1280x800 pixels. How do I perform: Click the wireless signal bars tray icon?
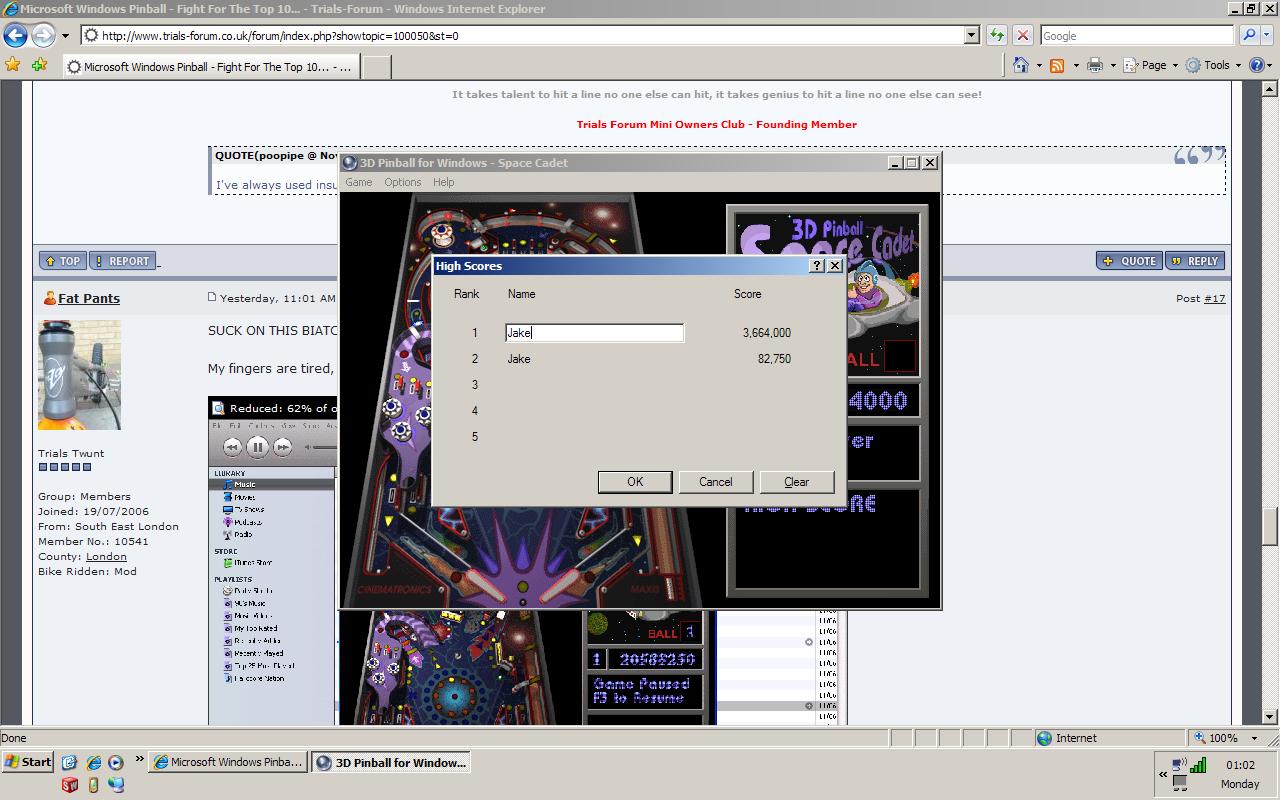(1198, 765)
